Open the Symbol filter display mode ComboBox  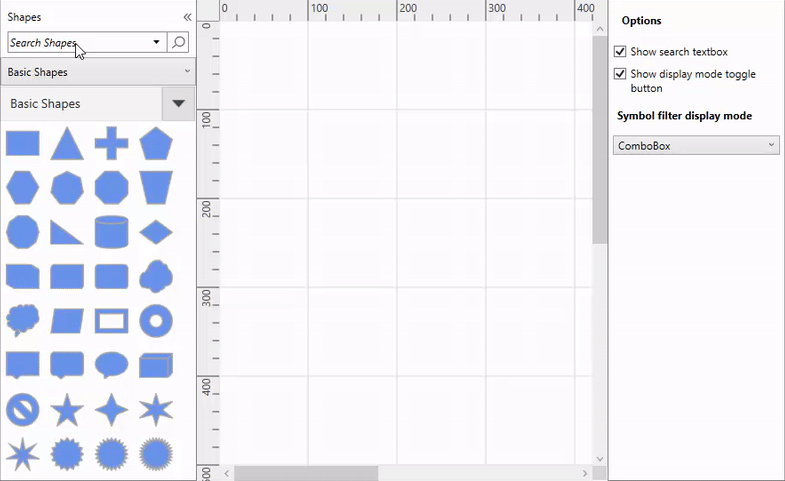coord(695,146)
